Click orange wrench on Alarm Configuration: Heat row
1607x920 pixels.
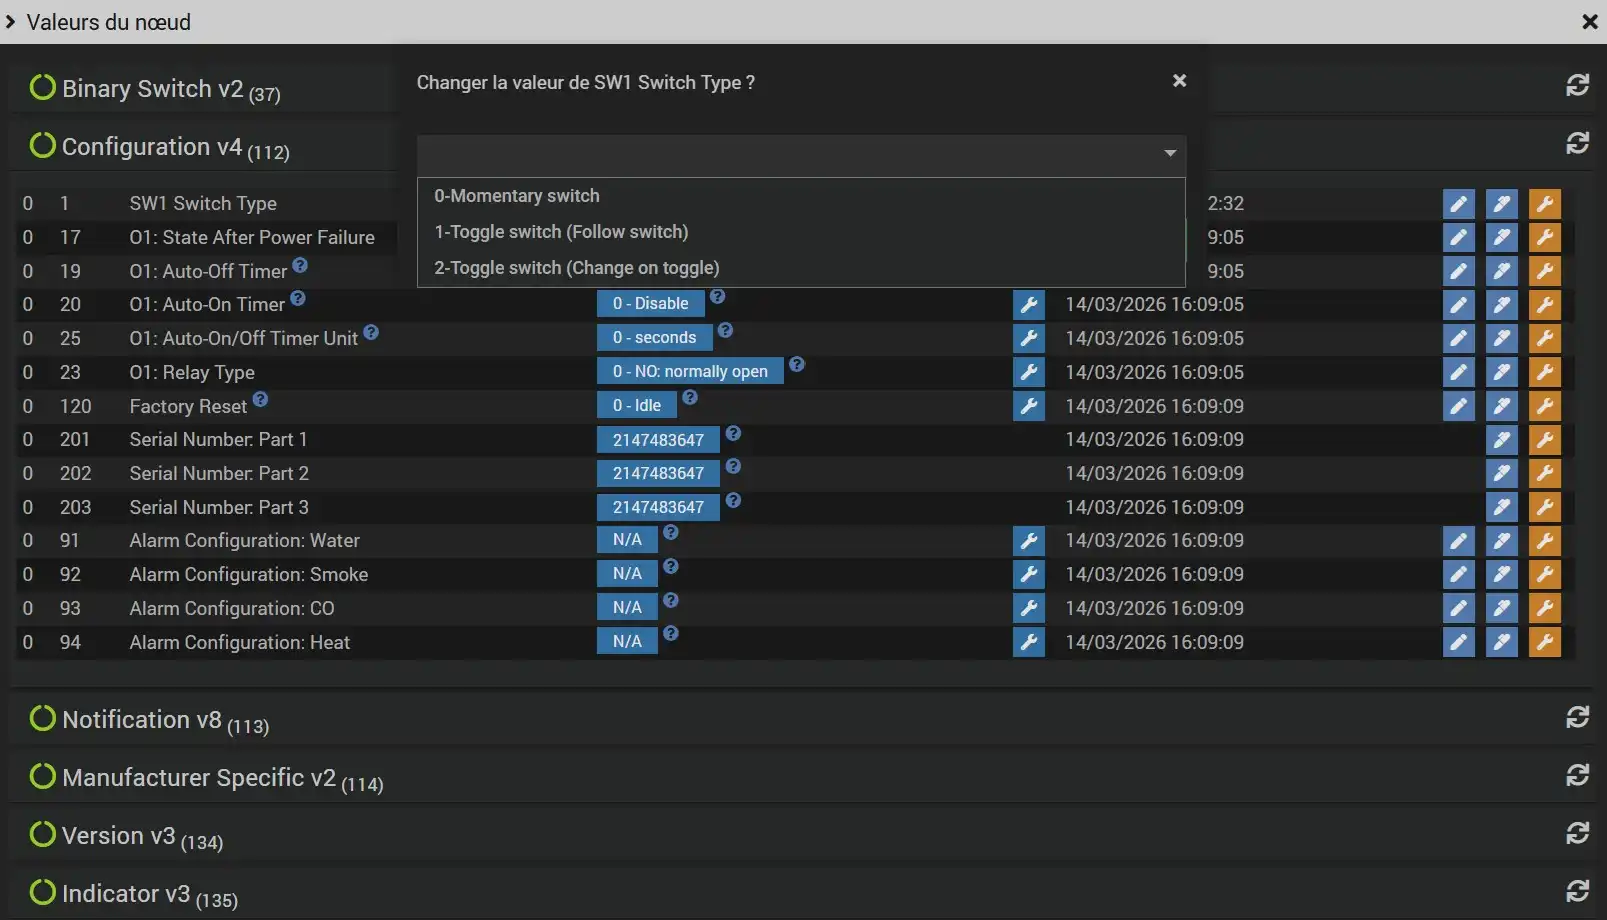(x=1544, y=642)
